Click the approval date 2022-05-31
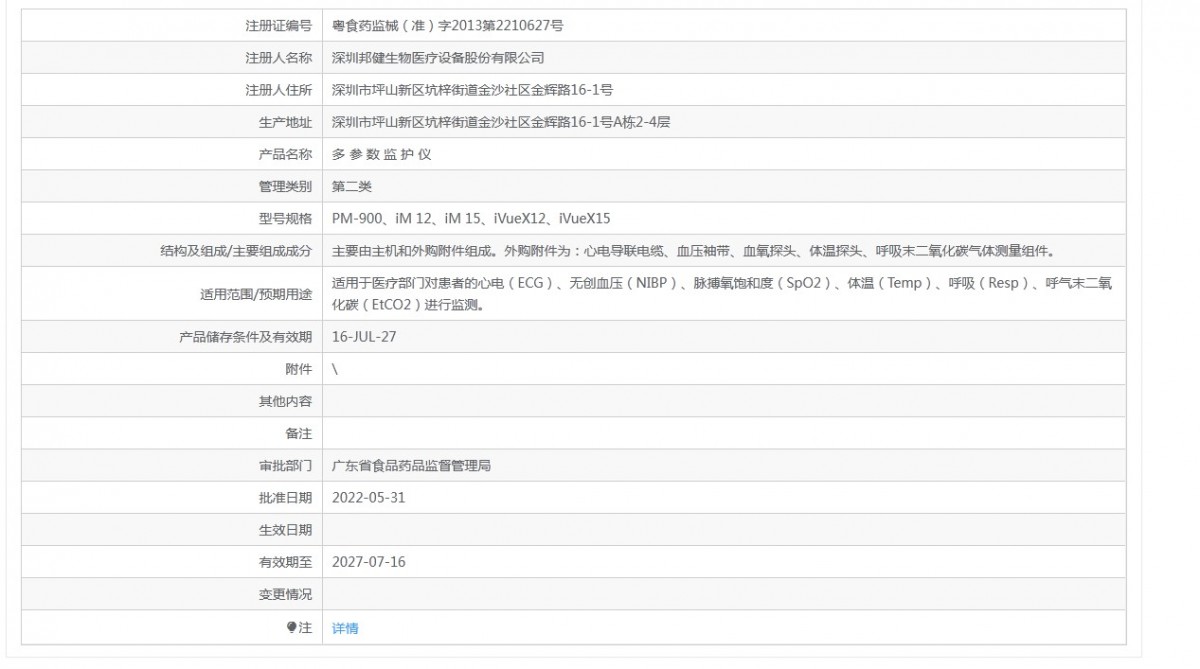Screen dimensions: 1200x669 369,497
